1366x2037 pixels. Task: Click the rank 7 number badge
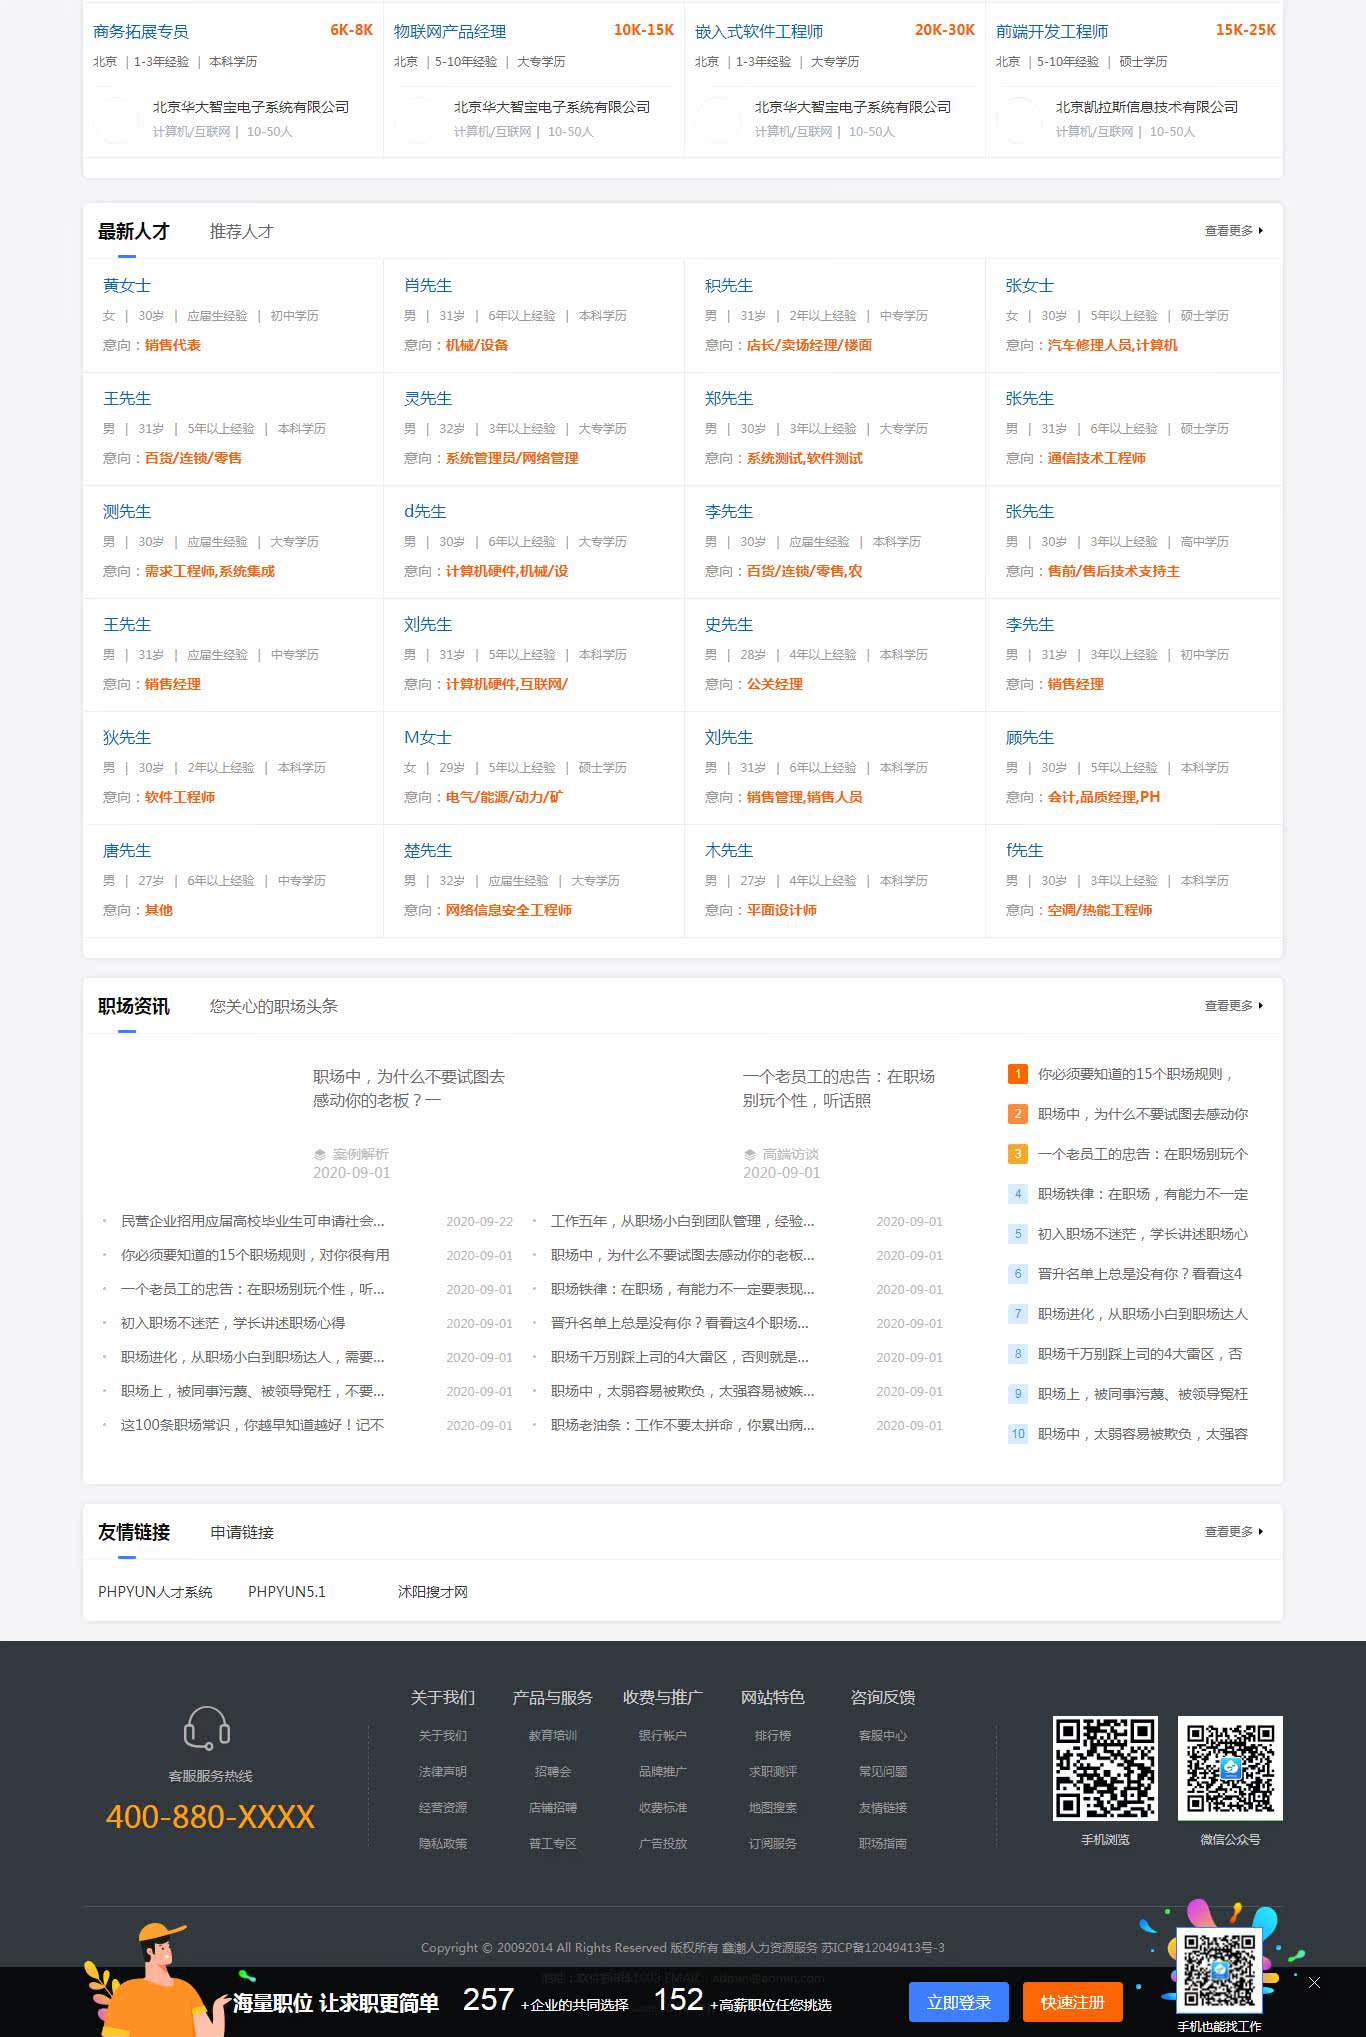click(x=1018, y=1314)
